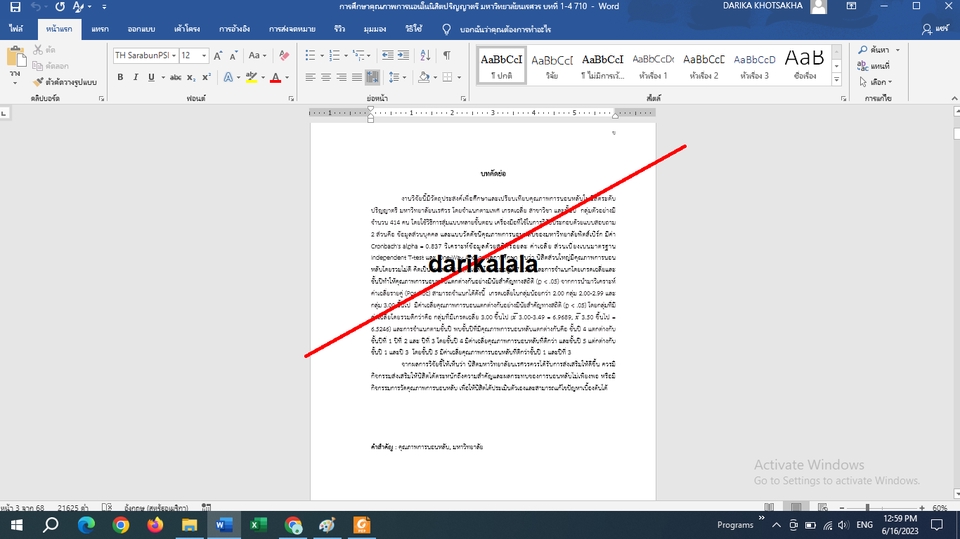The width and height of the screenshot is (960, 539).
Task: Expand the Styles gallery more arrow
Action: coord(836,80)
